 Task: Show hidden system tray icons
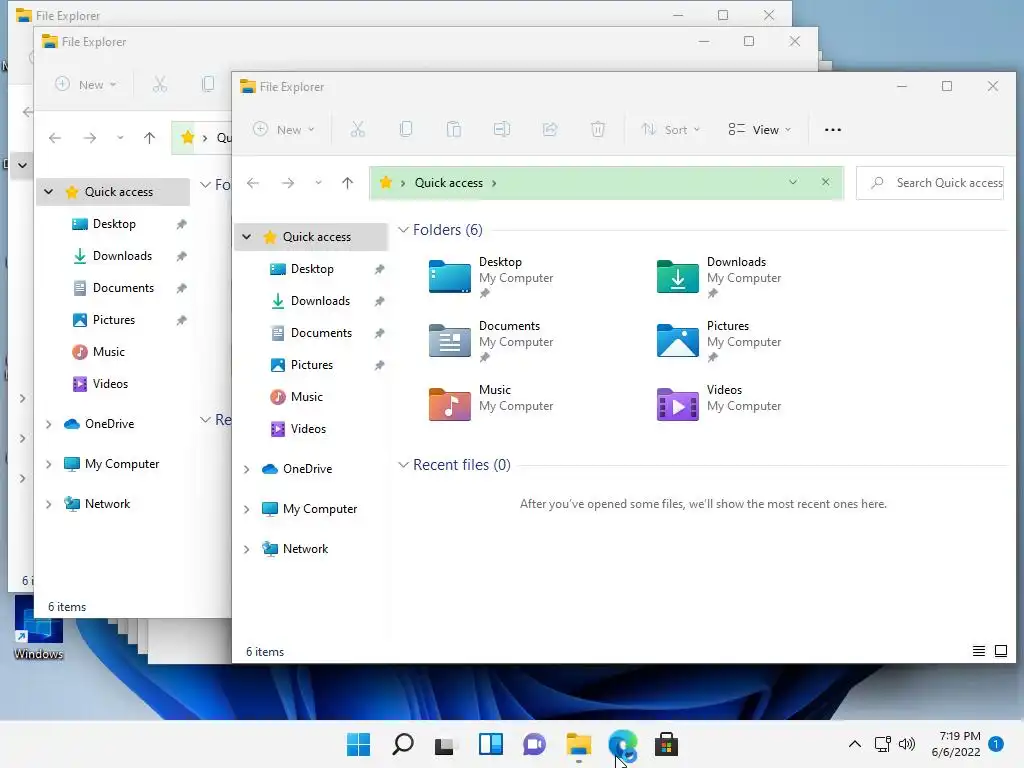(854, 744)
